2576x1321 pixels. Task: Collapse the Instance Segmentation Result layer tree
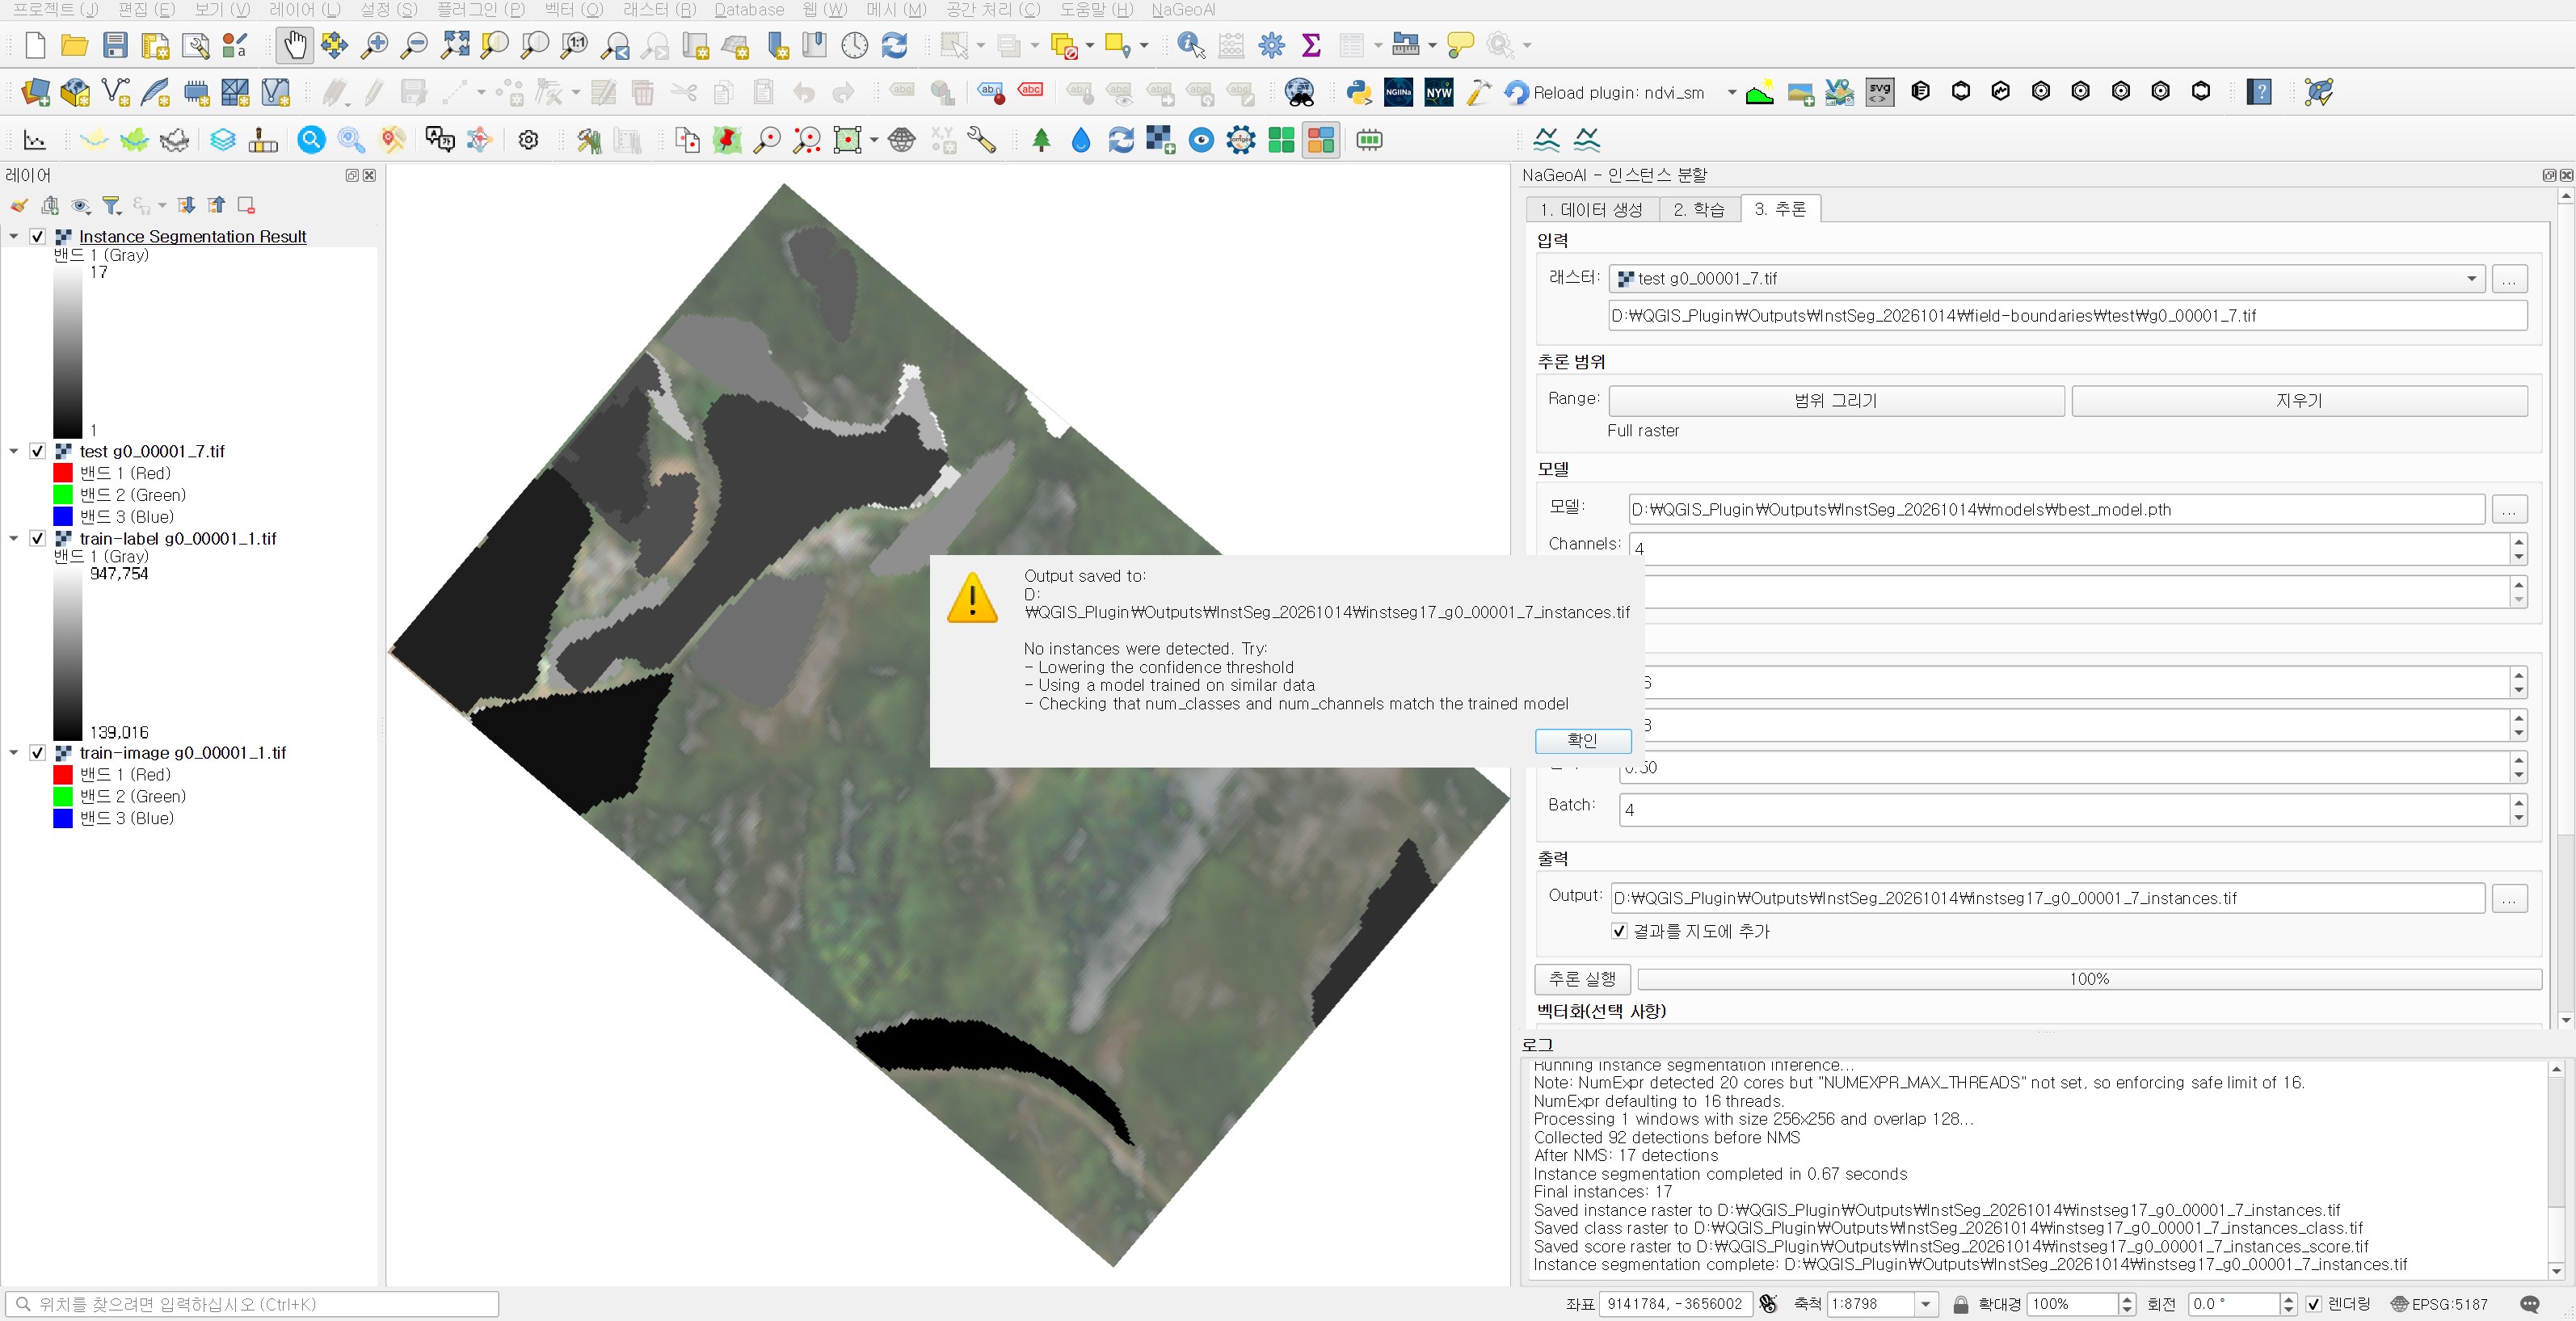(14, 237)
